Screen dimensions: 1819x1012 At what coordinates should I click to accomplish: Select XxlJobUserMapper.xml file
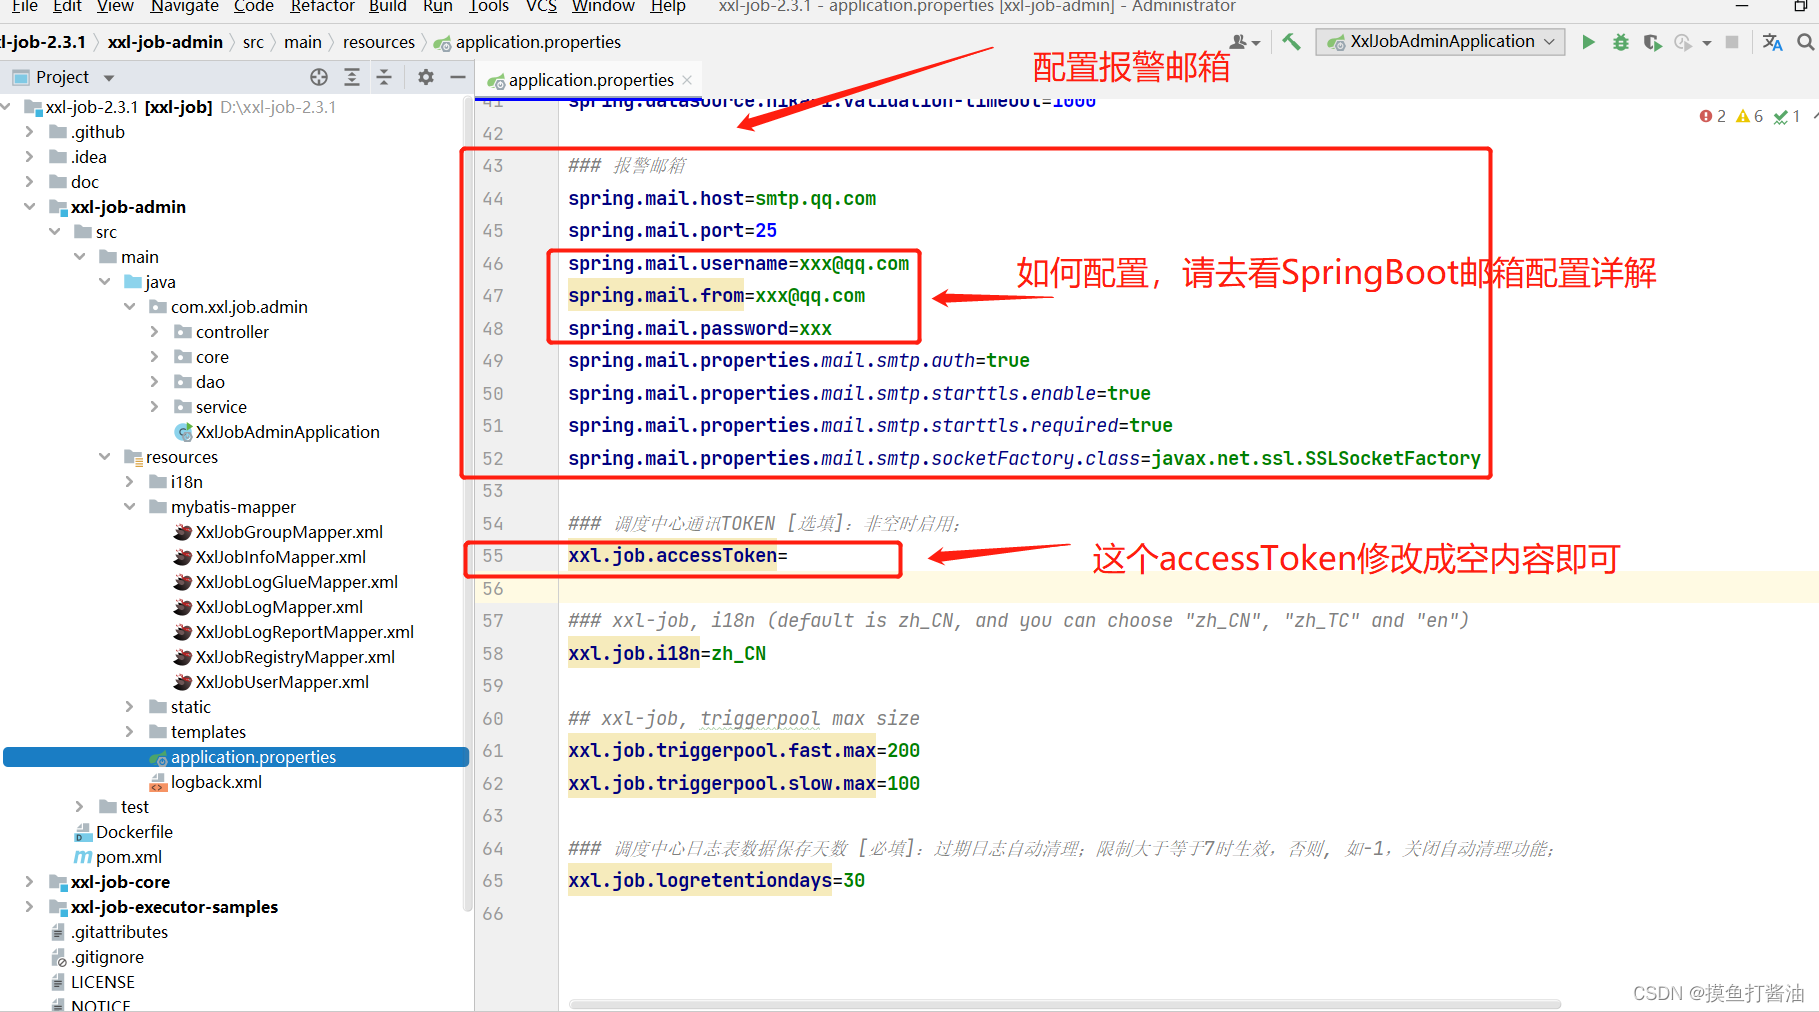[x=272, y=682]
